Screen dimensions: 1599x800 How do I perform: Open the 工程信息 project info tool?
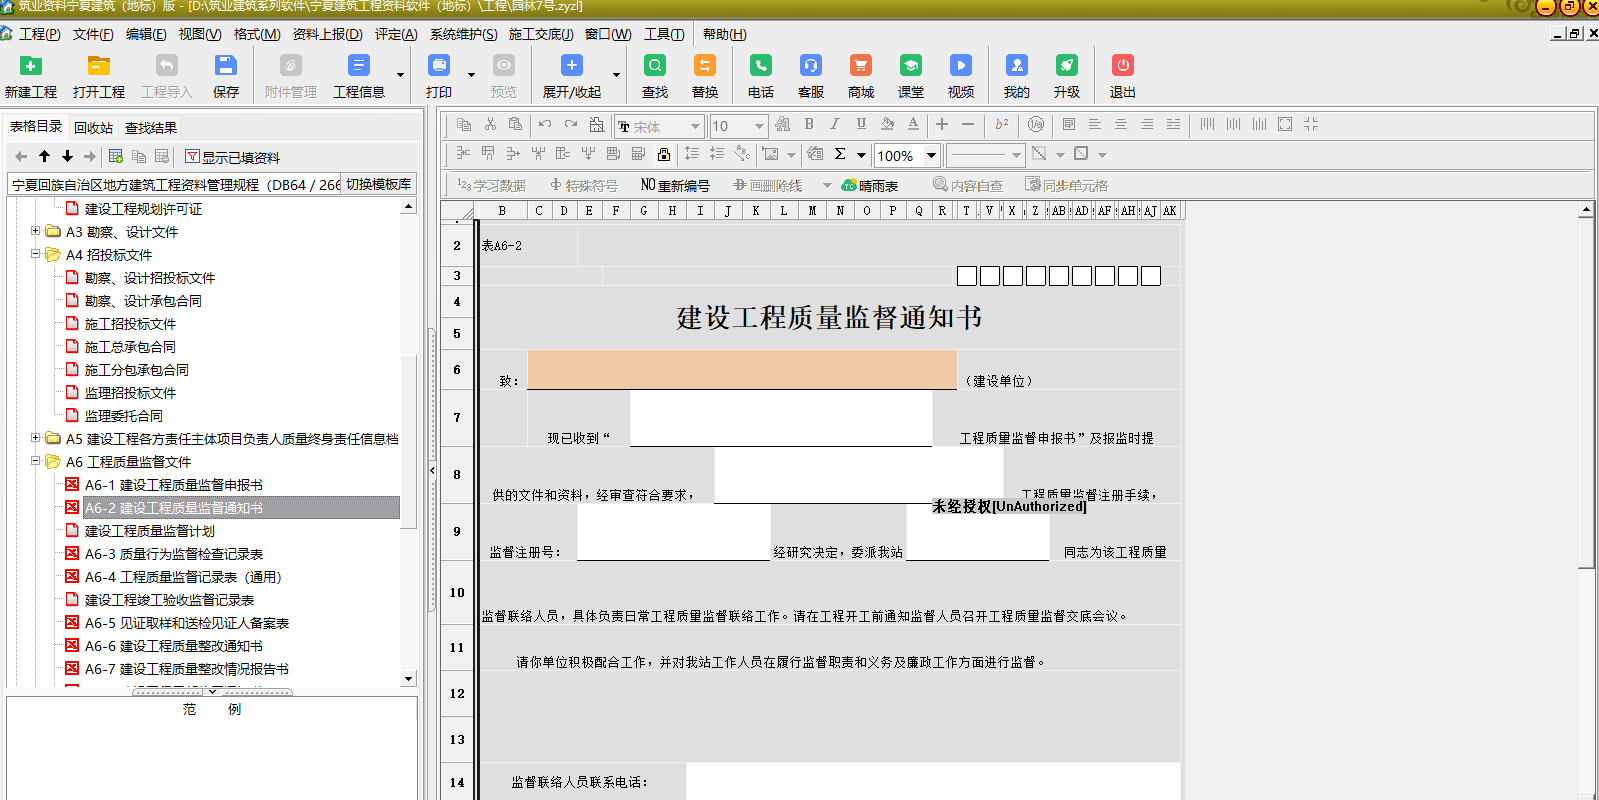(358, 66)
